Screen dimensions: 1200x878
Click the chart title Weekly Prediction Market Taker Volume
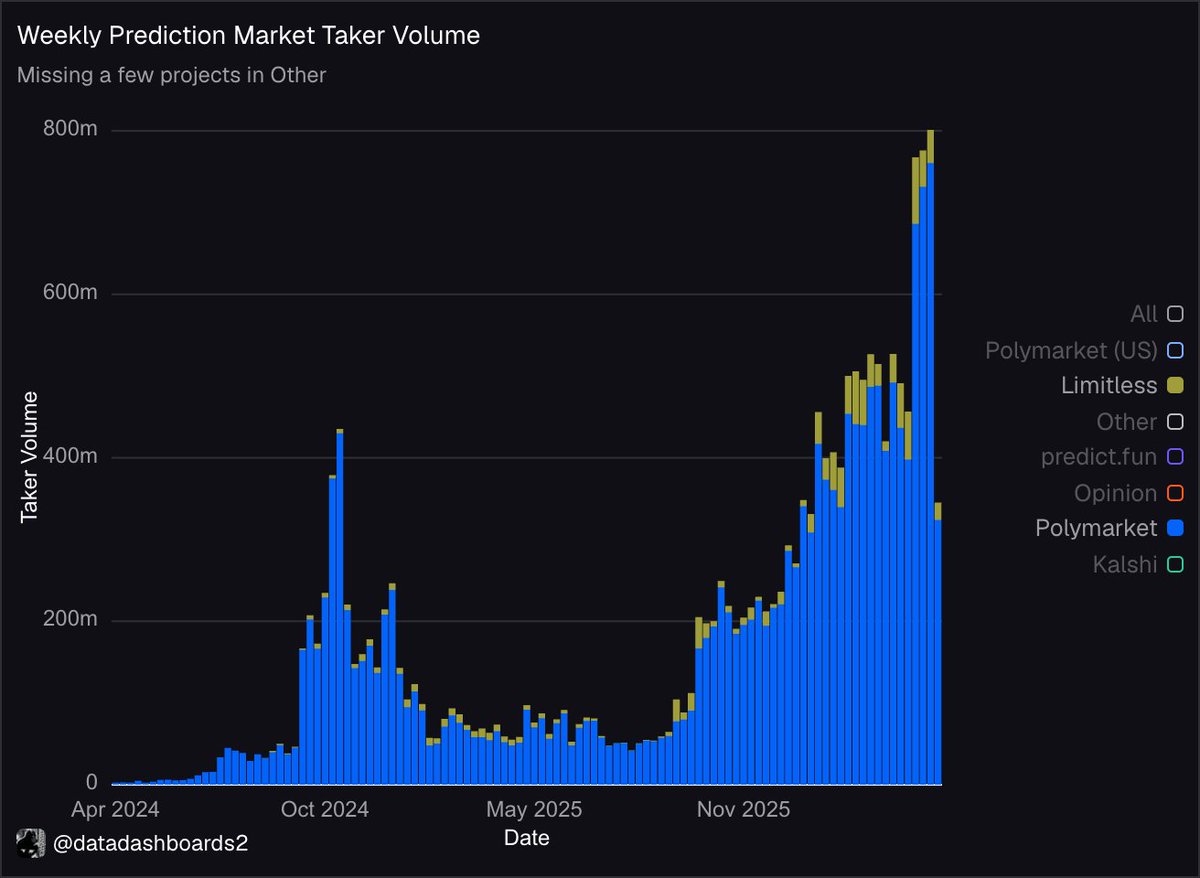(x=249, y=35)
